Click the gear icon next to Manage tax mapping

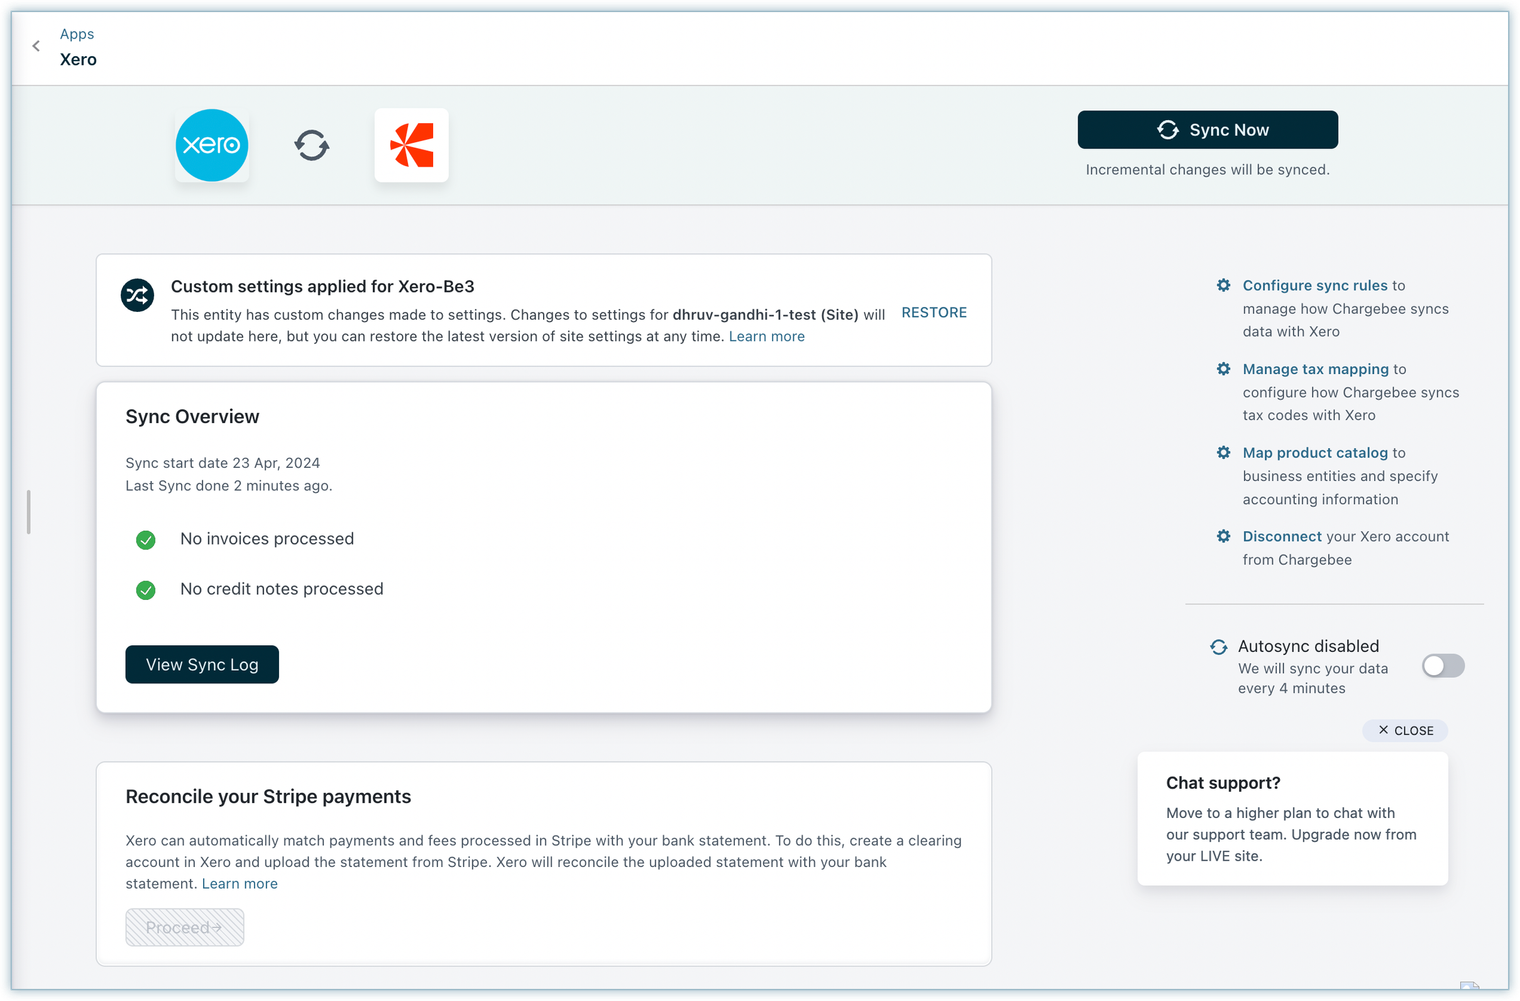[x=1223, y=369]
